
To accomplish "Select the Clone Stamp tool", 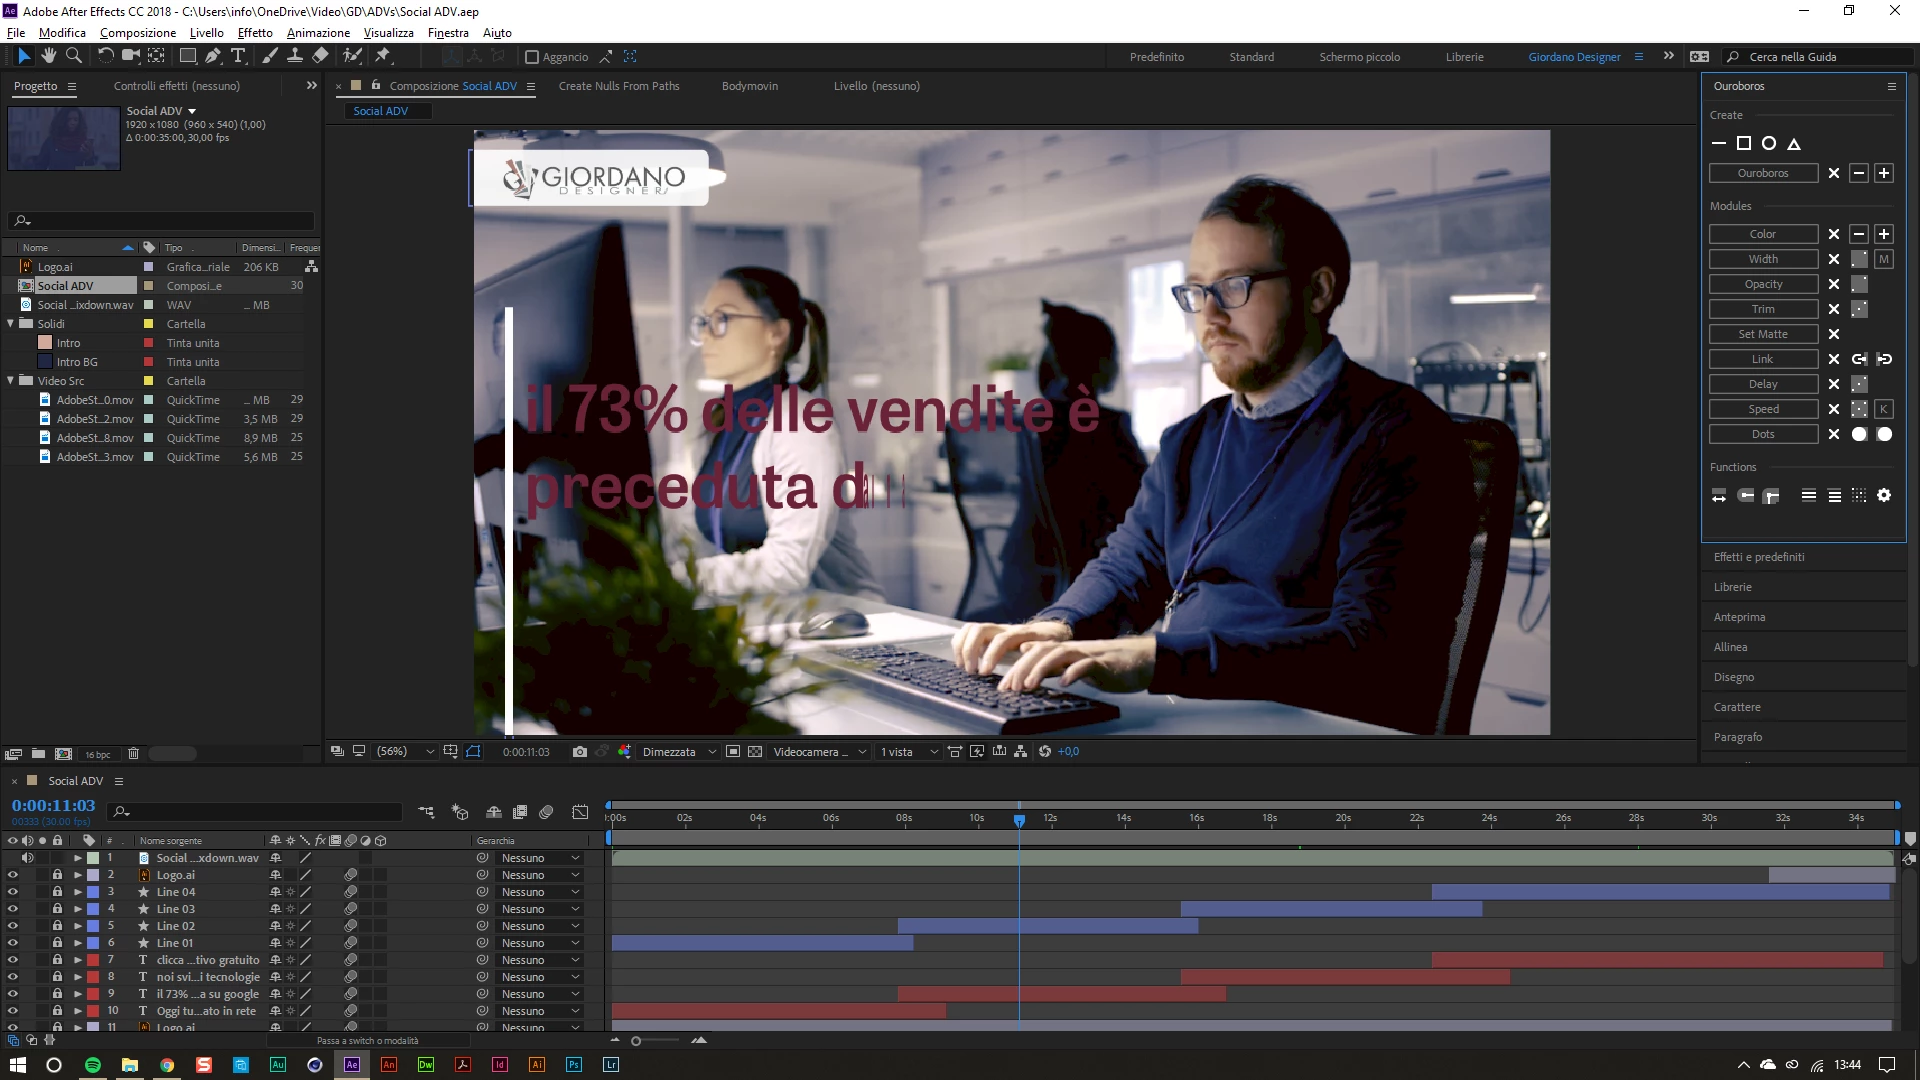I will pos(295,56).
